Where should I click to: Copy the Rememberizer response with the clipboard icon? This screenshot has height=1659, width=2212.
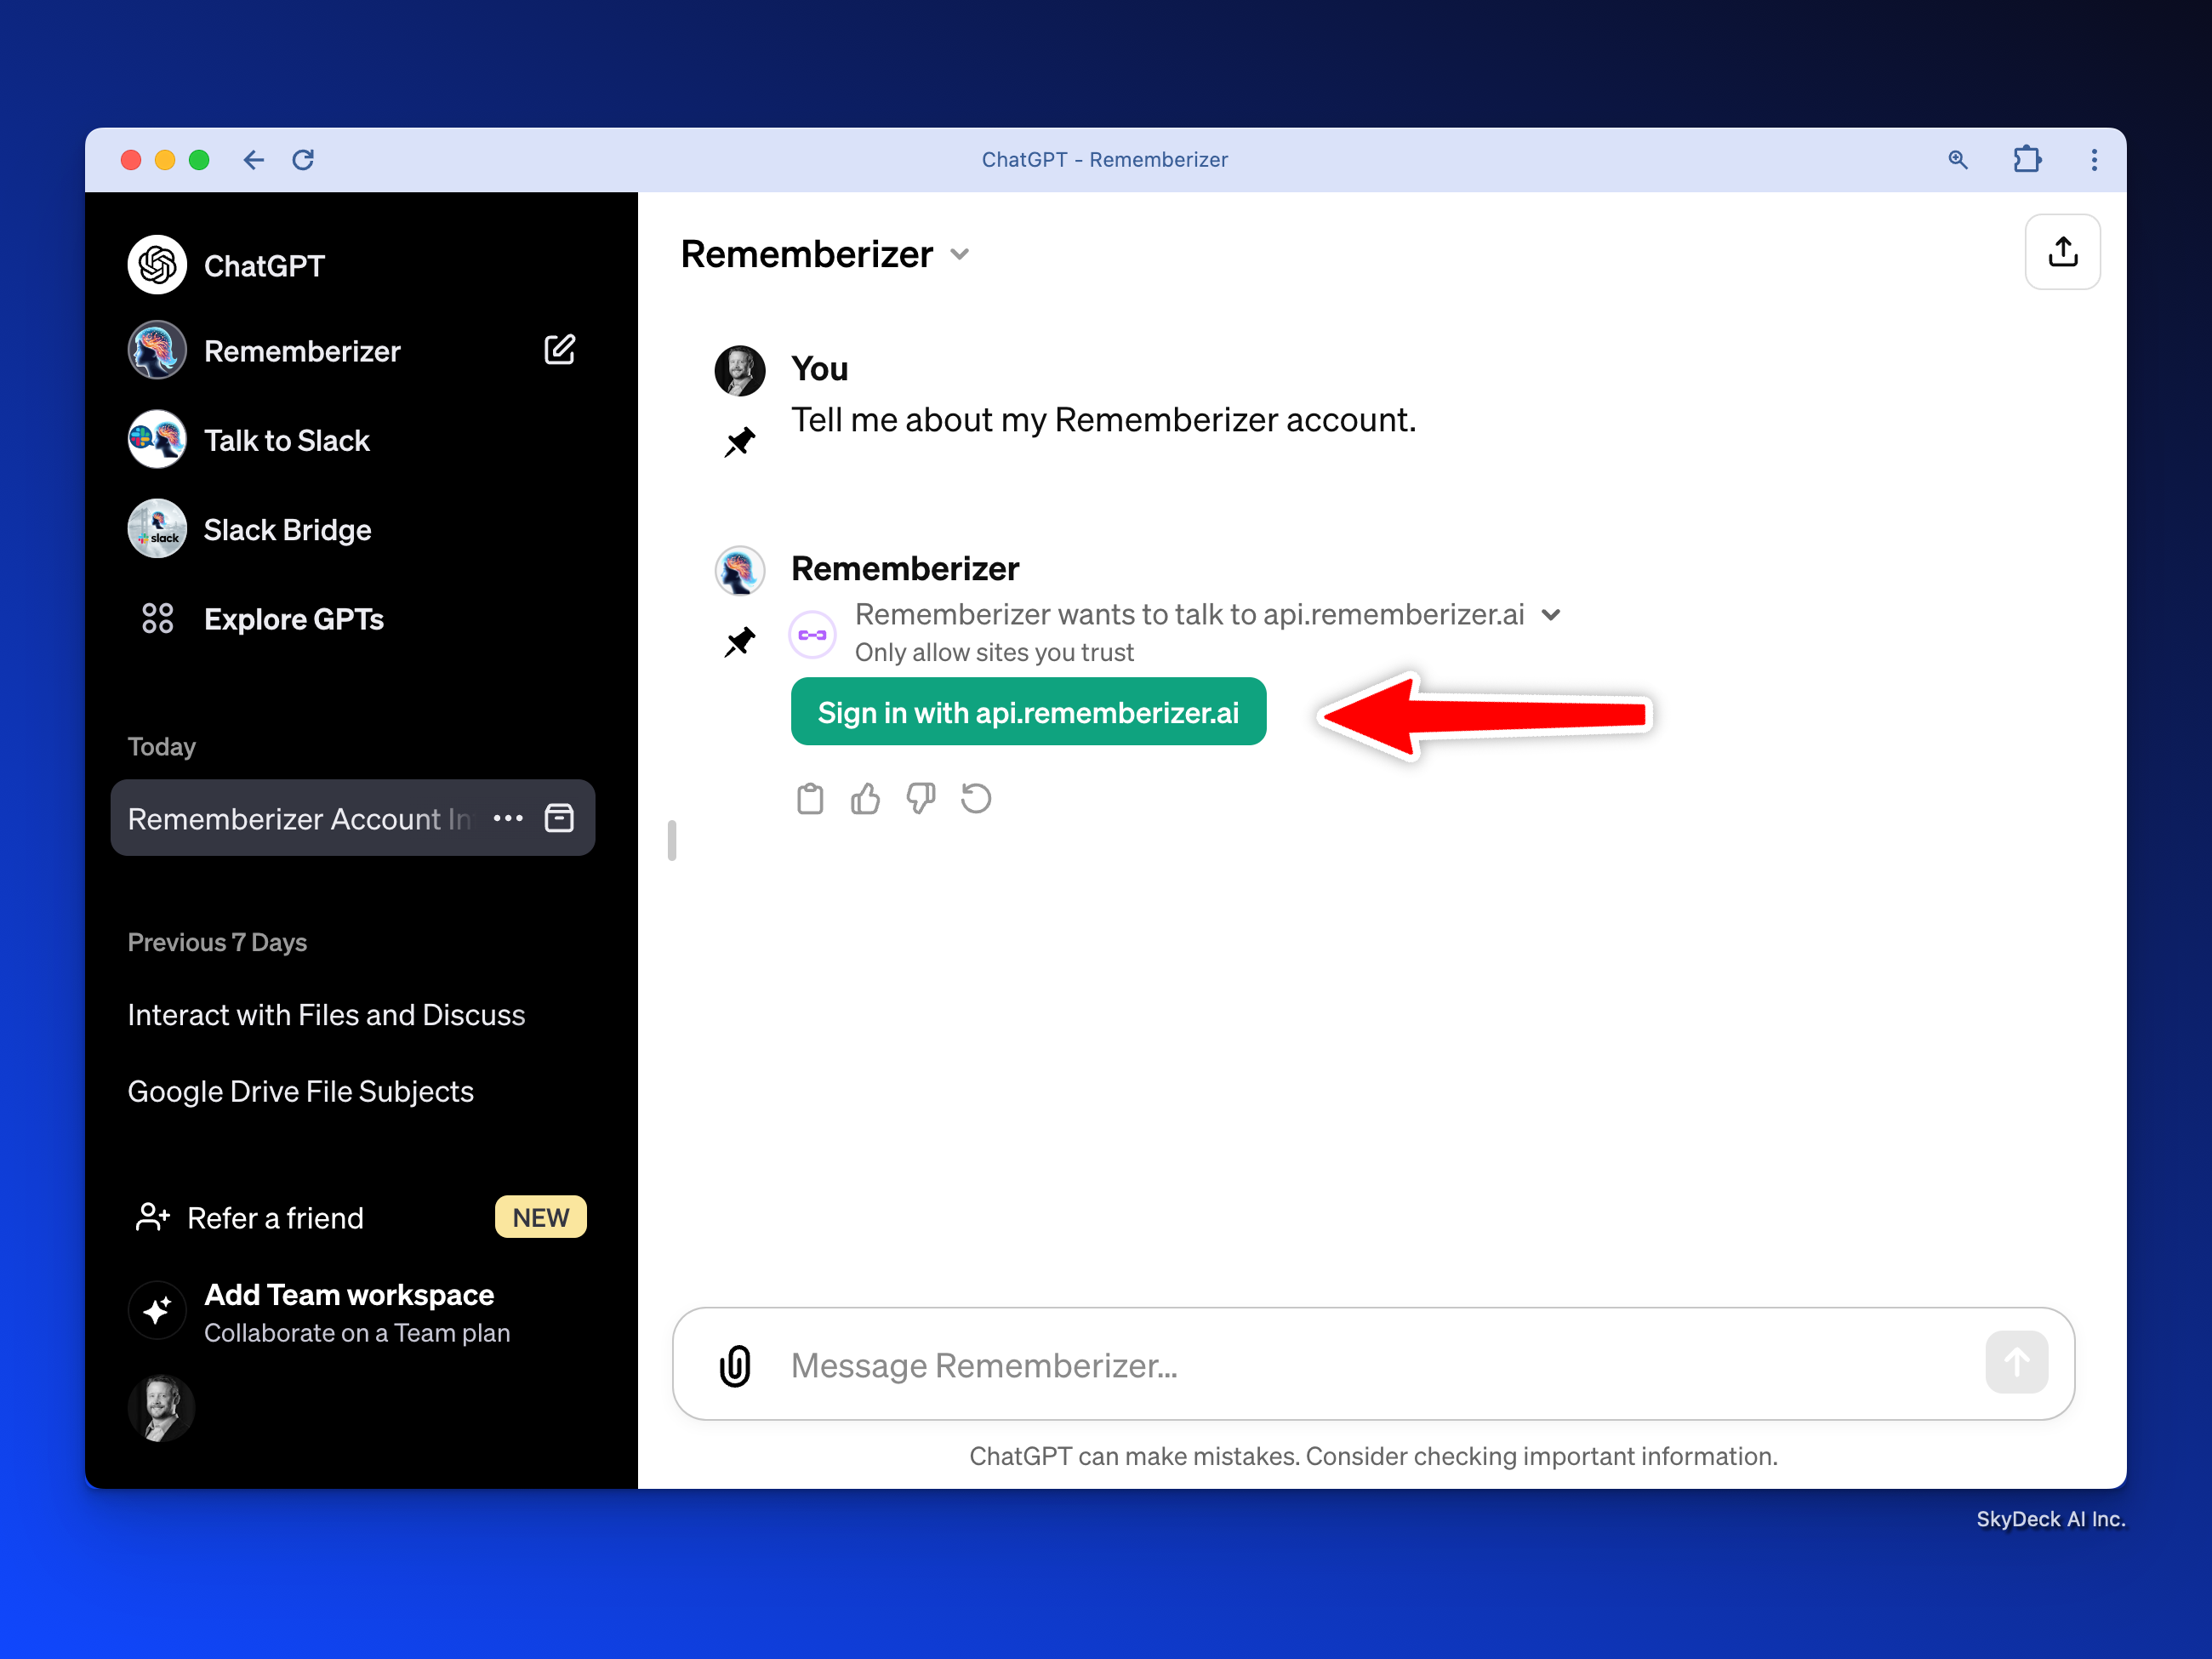tap(810, 799)
